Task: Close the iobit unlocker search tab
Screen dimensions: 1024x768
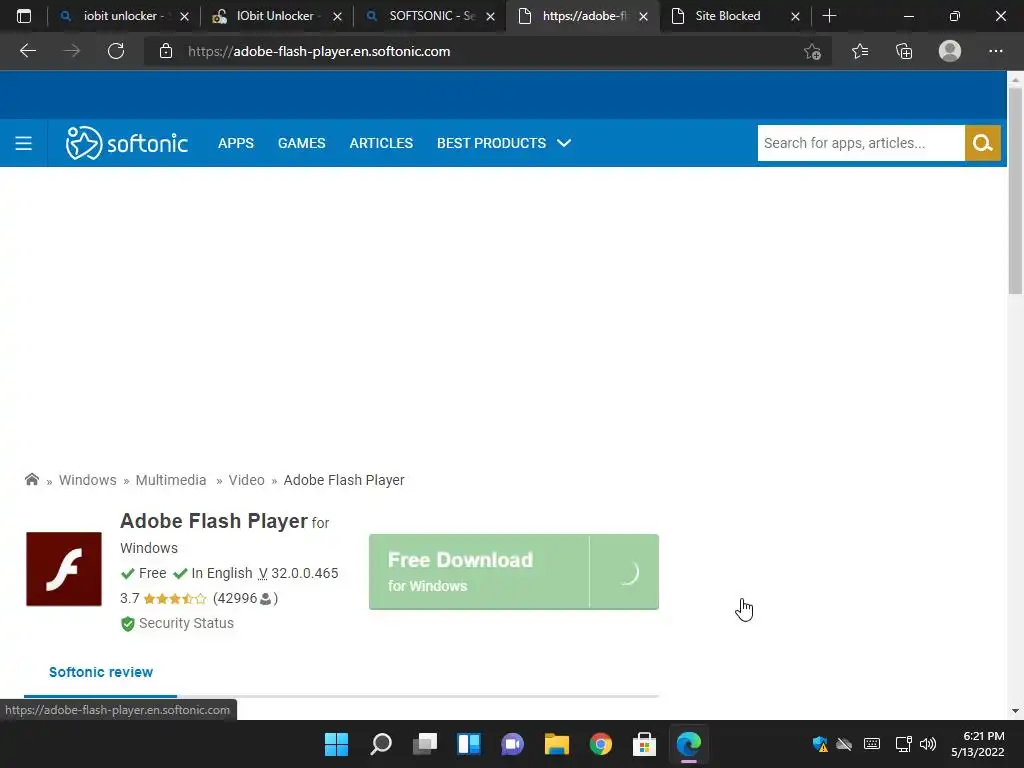Action: click(184, 16)
